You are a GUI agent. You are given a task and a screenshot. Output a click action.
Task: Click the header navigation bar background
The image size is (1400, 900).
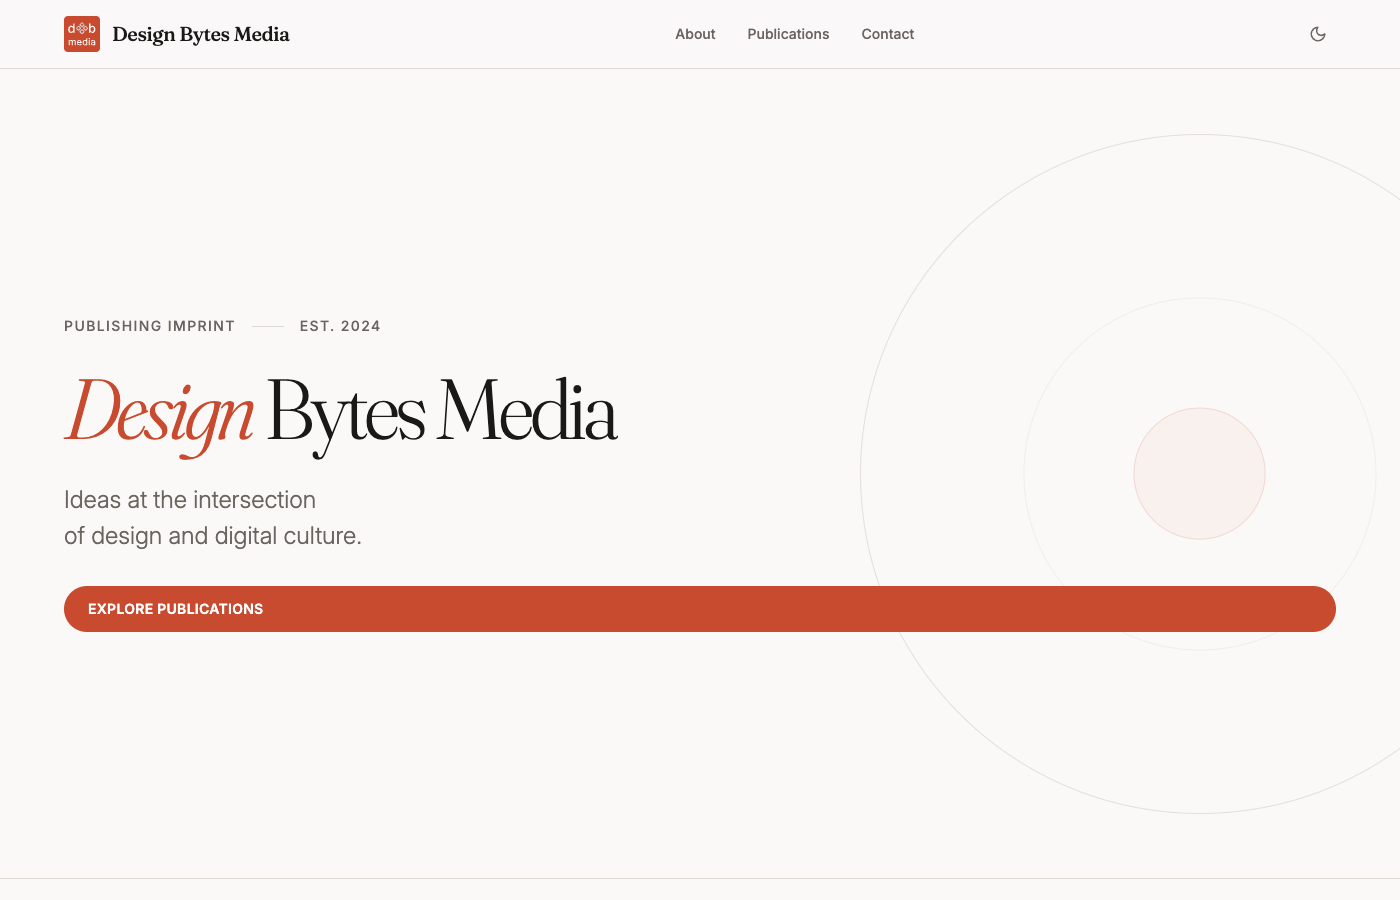pyautogui.click(x=500, y=33)
